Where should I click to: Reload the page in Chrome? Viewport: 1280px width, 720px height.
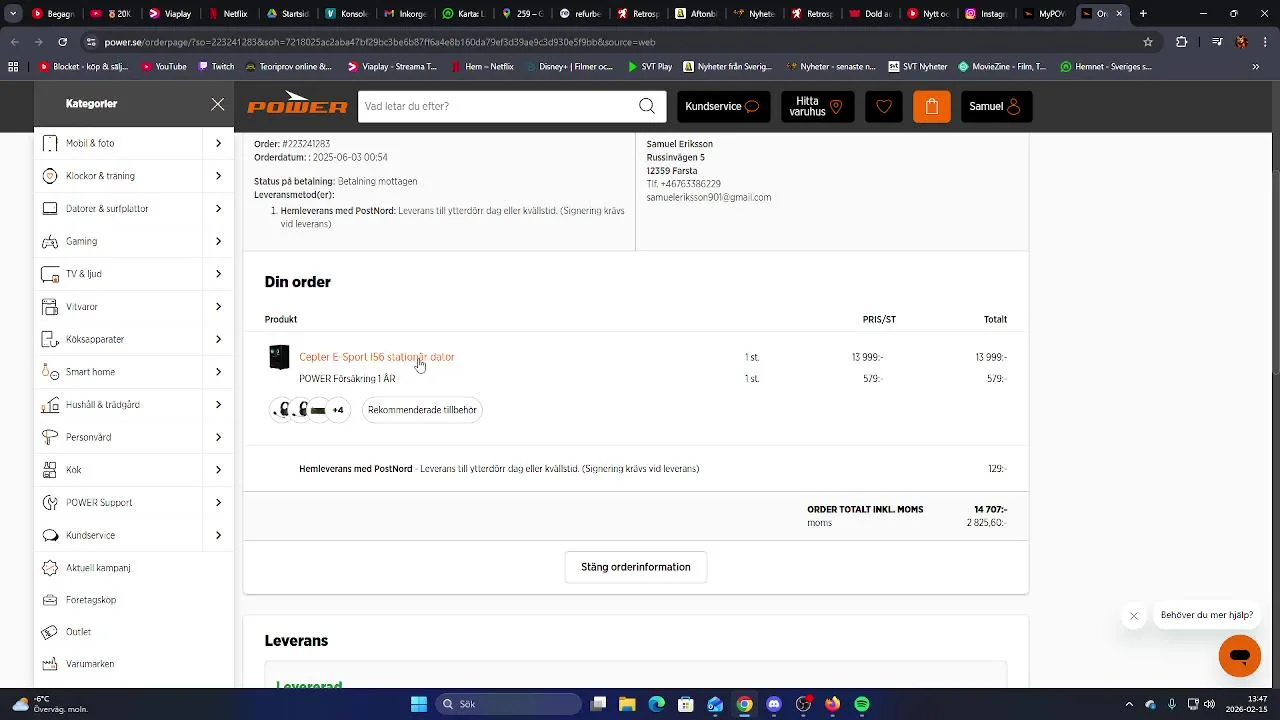point(62,42)
